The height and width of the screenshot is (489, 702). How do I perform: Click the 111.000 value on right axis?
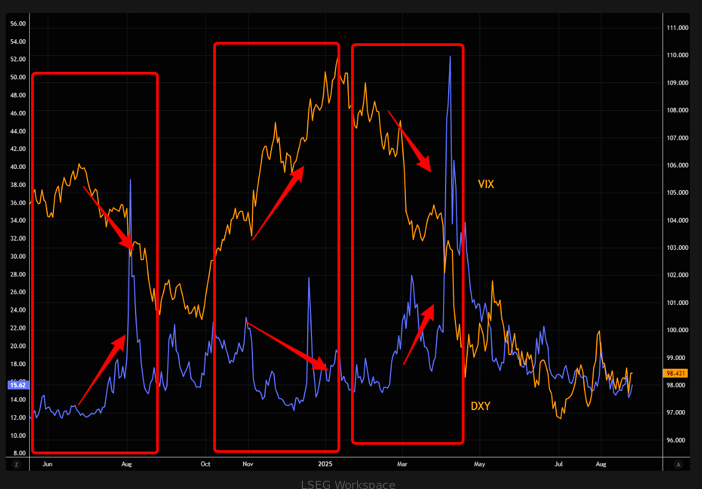point(676,28)
